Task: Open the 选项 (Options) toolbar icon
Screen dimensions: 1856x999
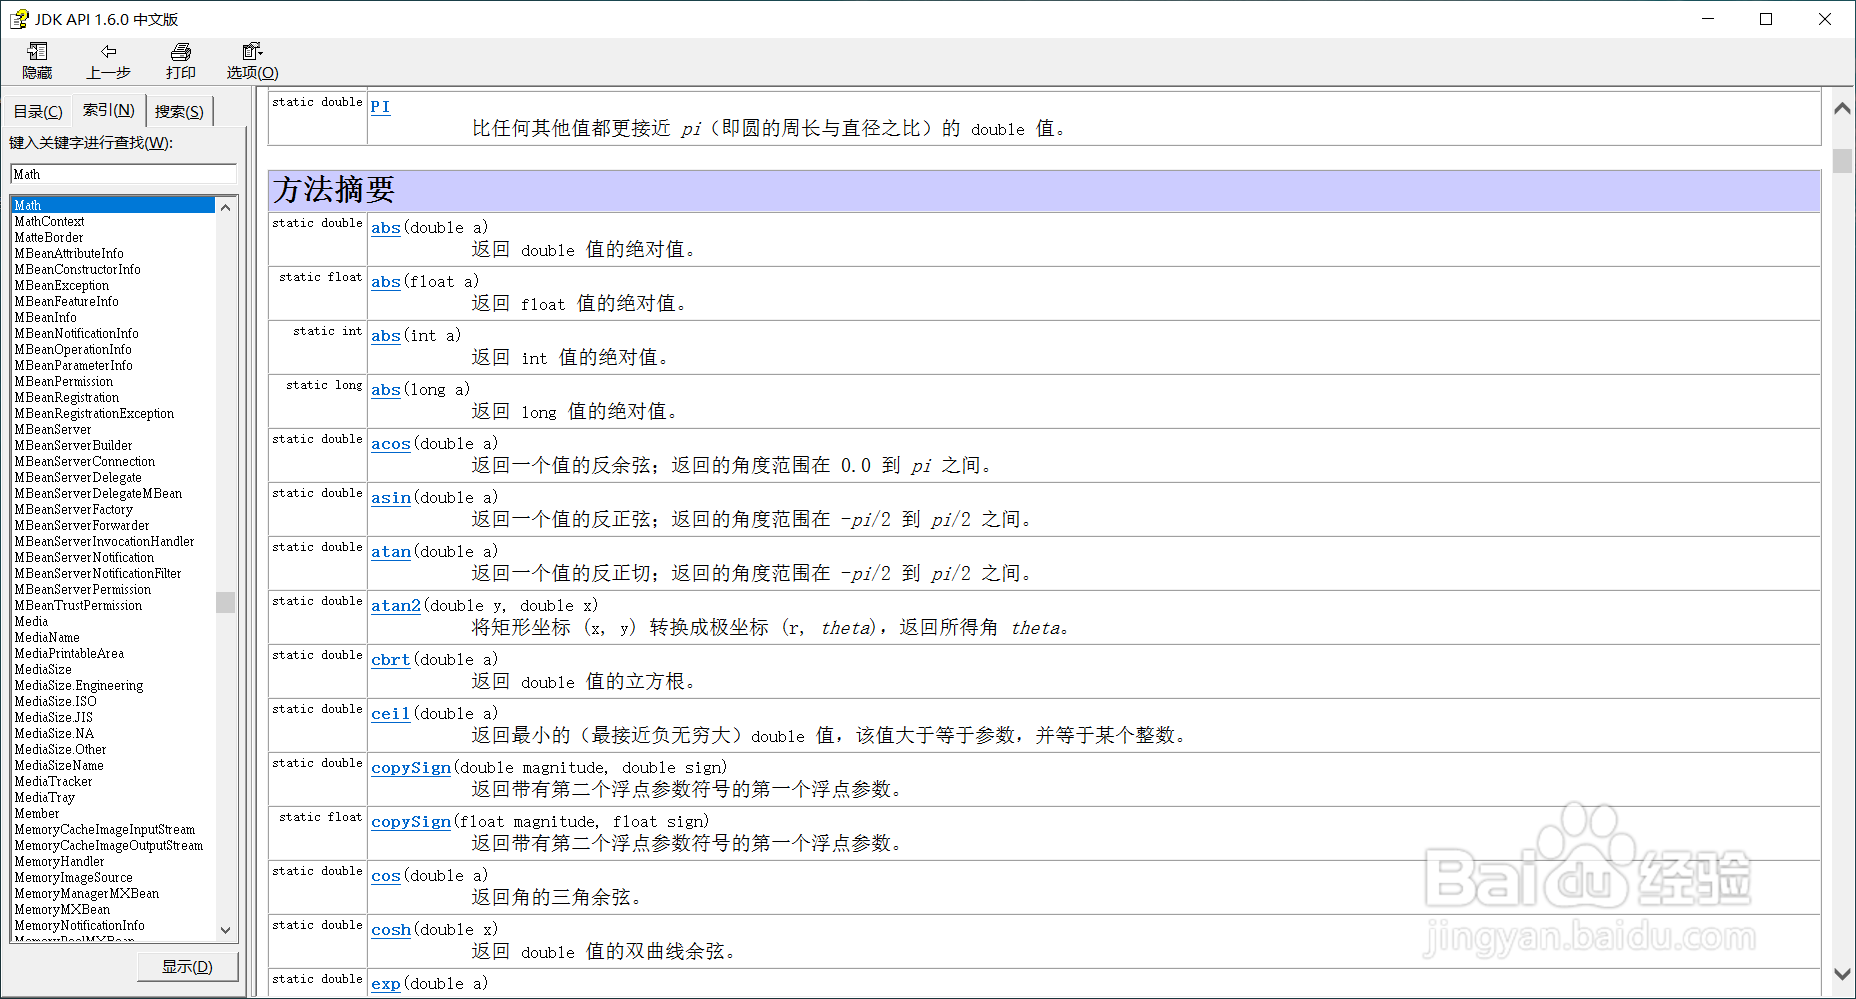Action: pyautogui.click(x=251, y=60)
